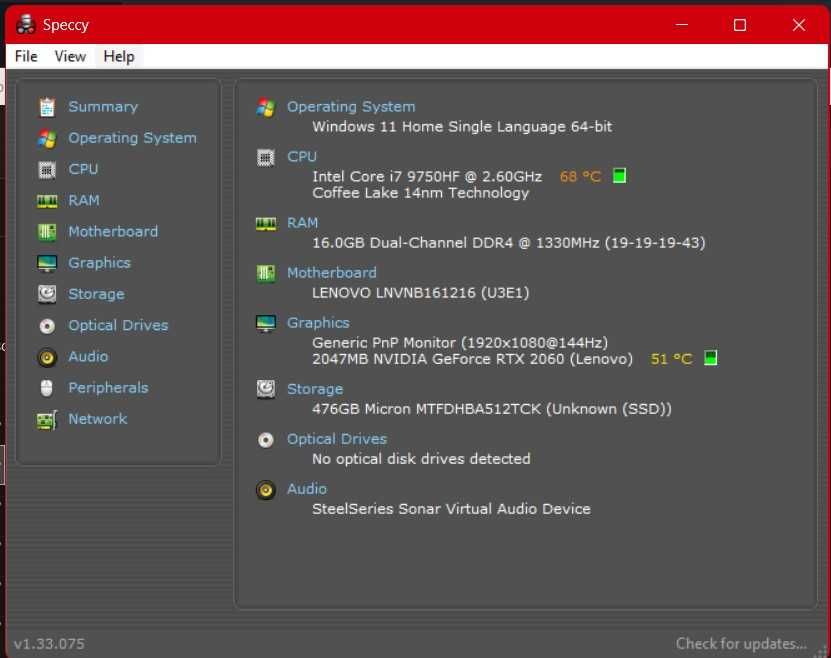Click the No optical disk drives detected text

pos(421,459)
